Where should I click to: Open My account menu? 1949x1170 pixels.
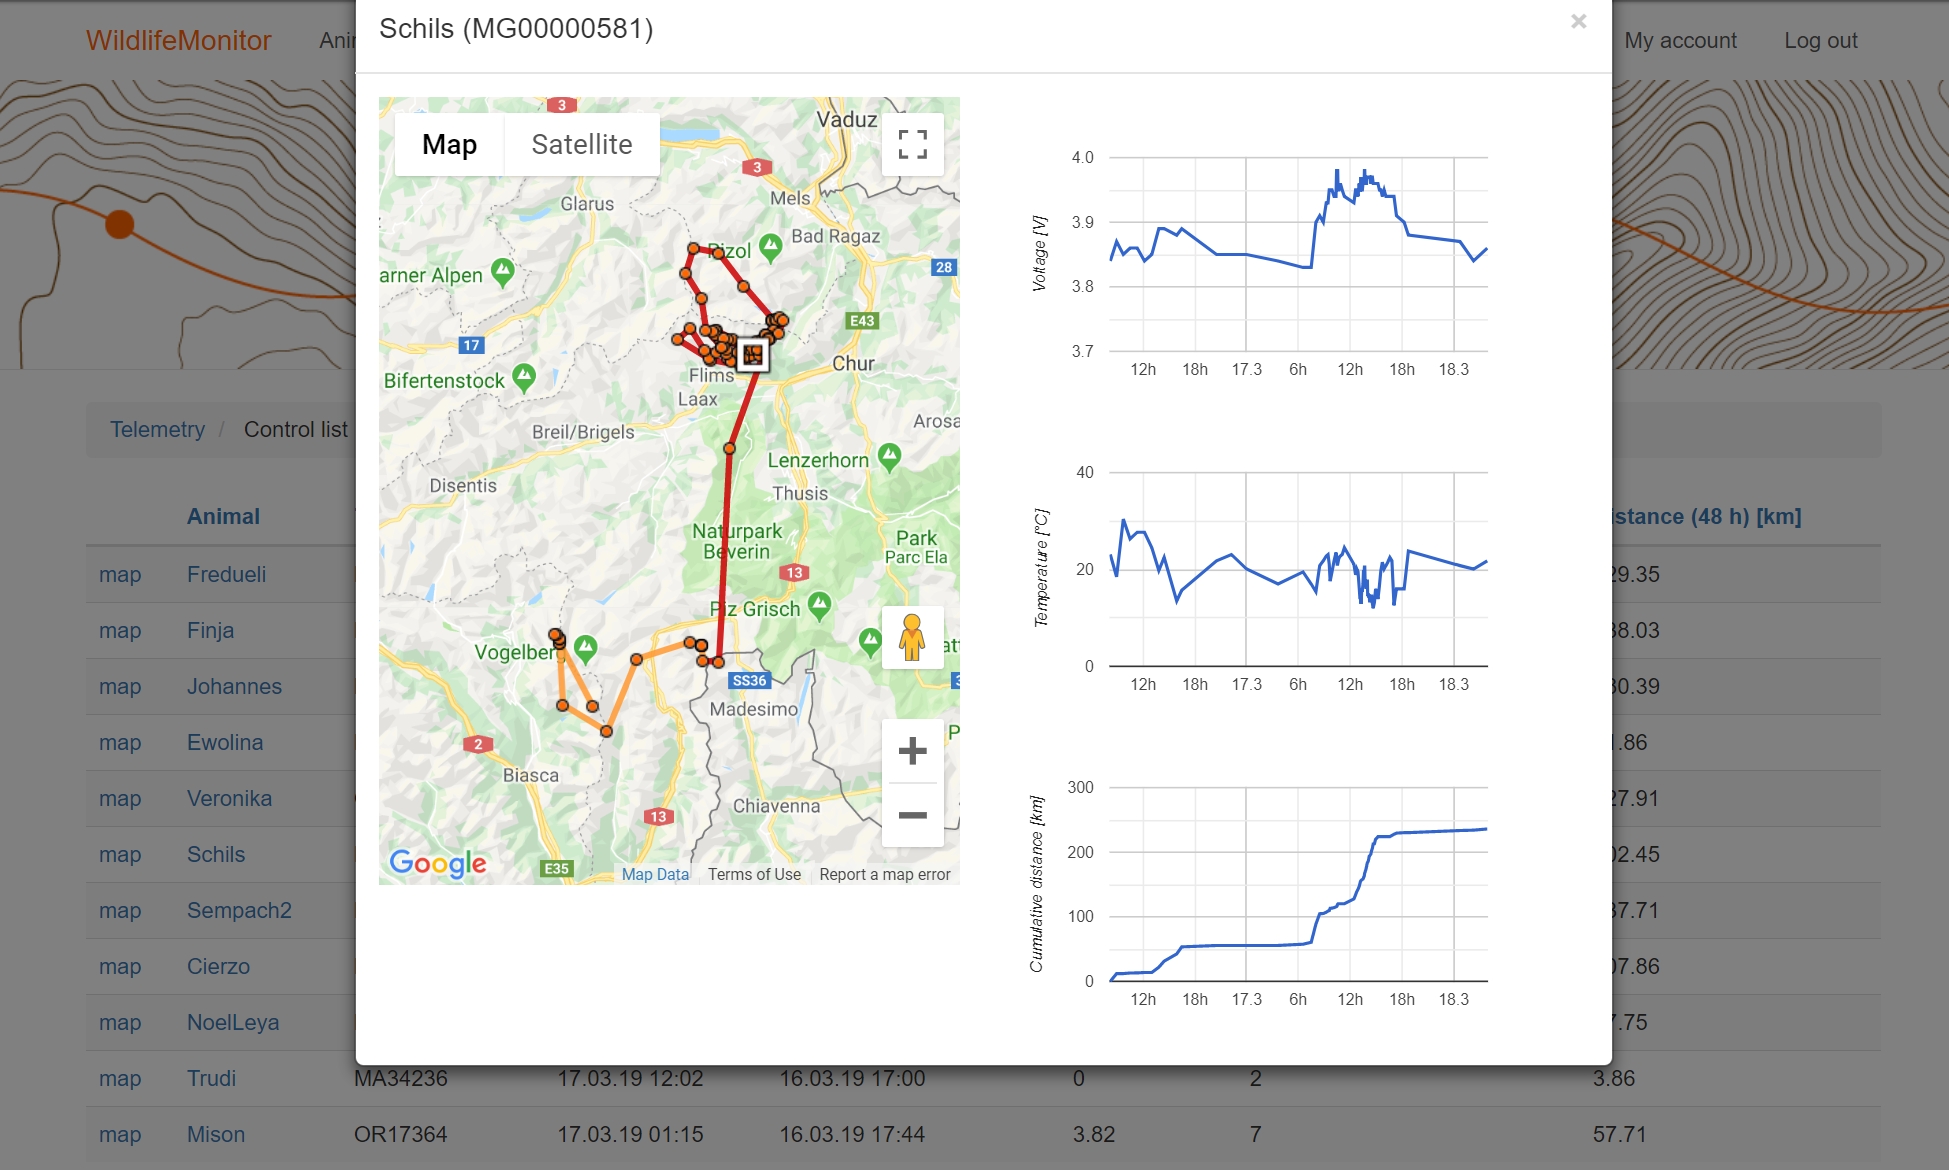(x=1680, y=41)
